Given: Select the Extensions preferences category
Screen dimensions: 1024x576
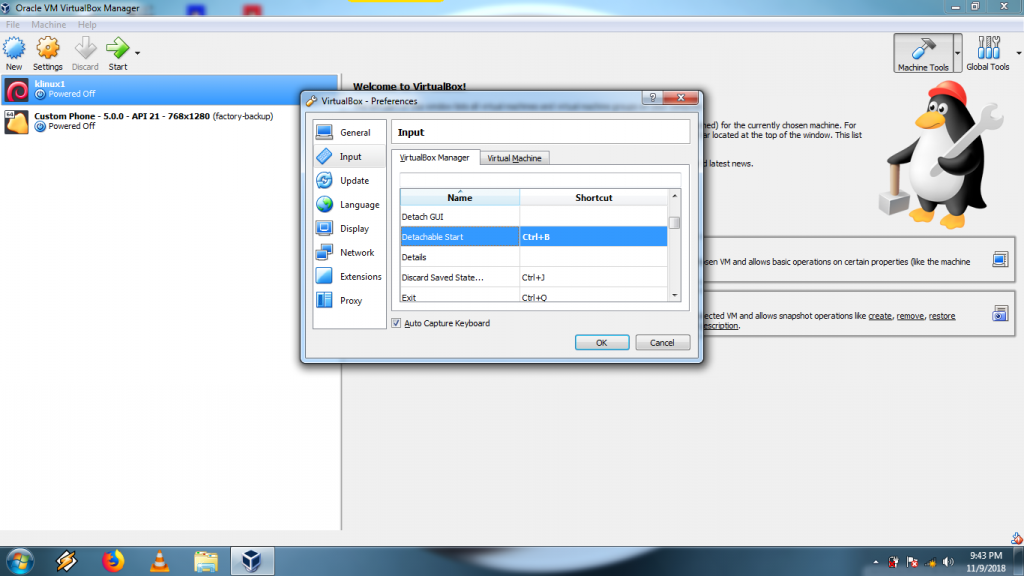Looking at the screenshot, I should [349, 277].
